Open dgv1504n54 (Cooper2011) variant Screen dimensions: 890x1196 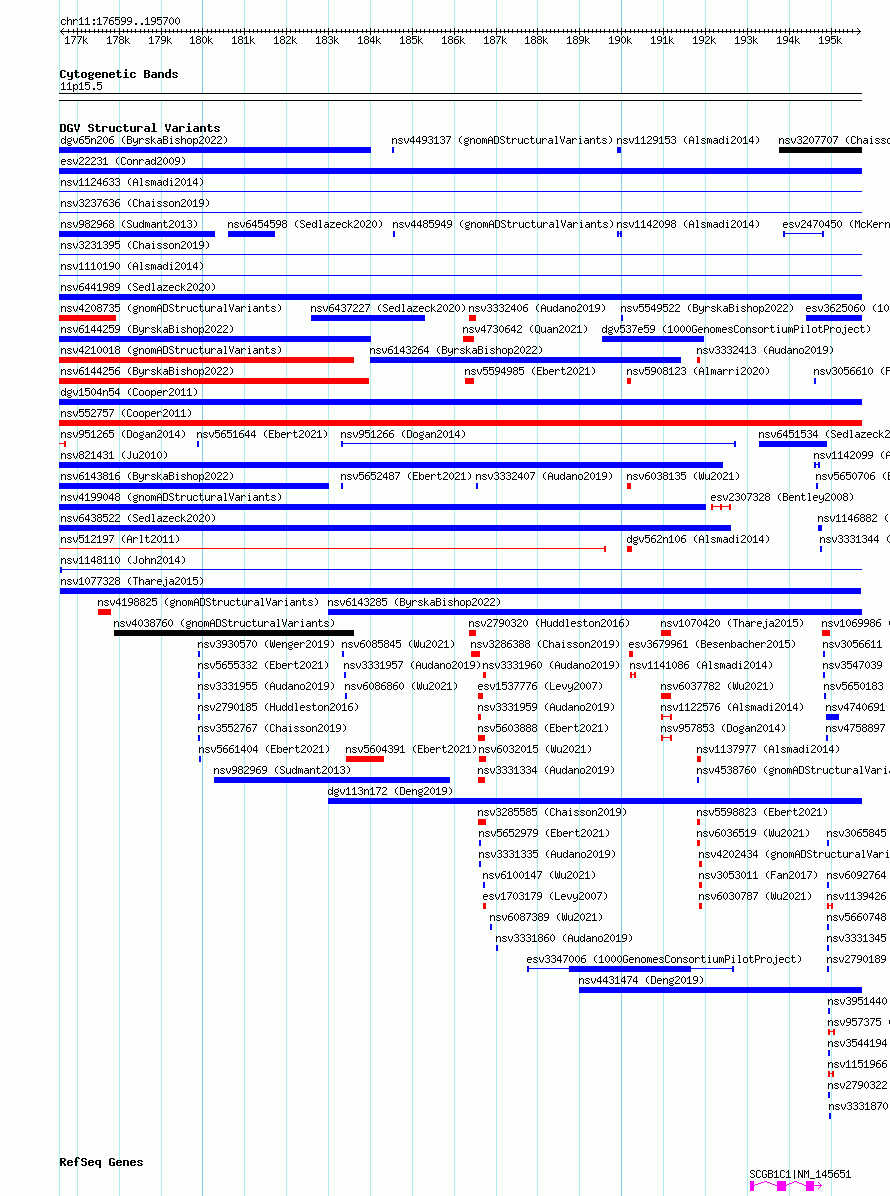pos(129,392)
